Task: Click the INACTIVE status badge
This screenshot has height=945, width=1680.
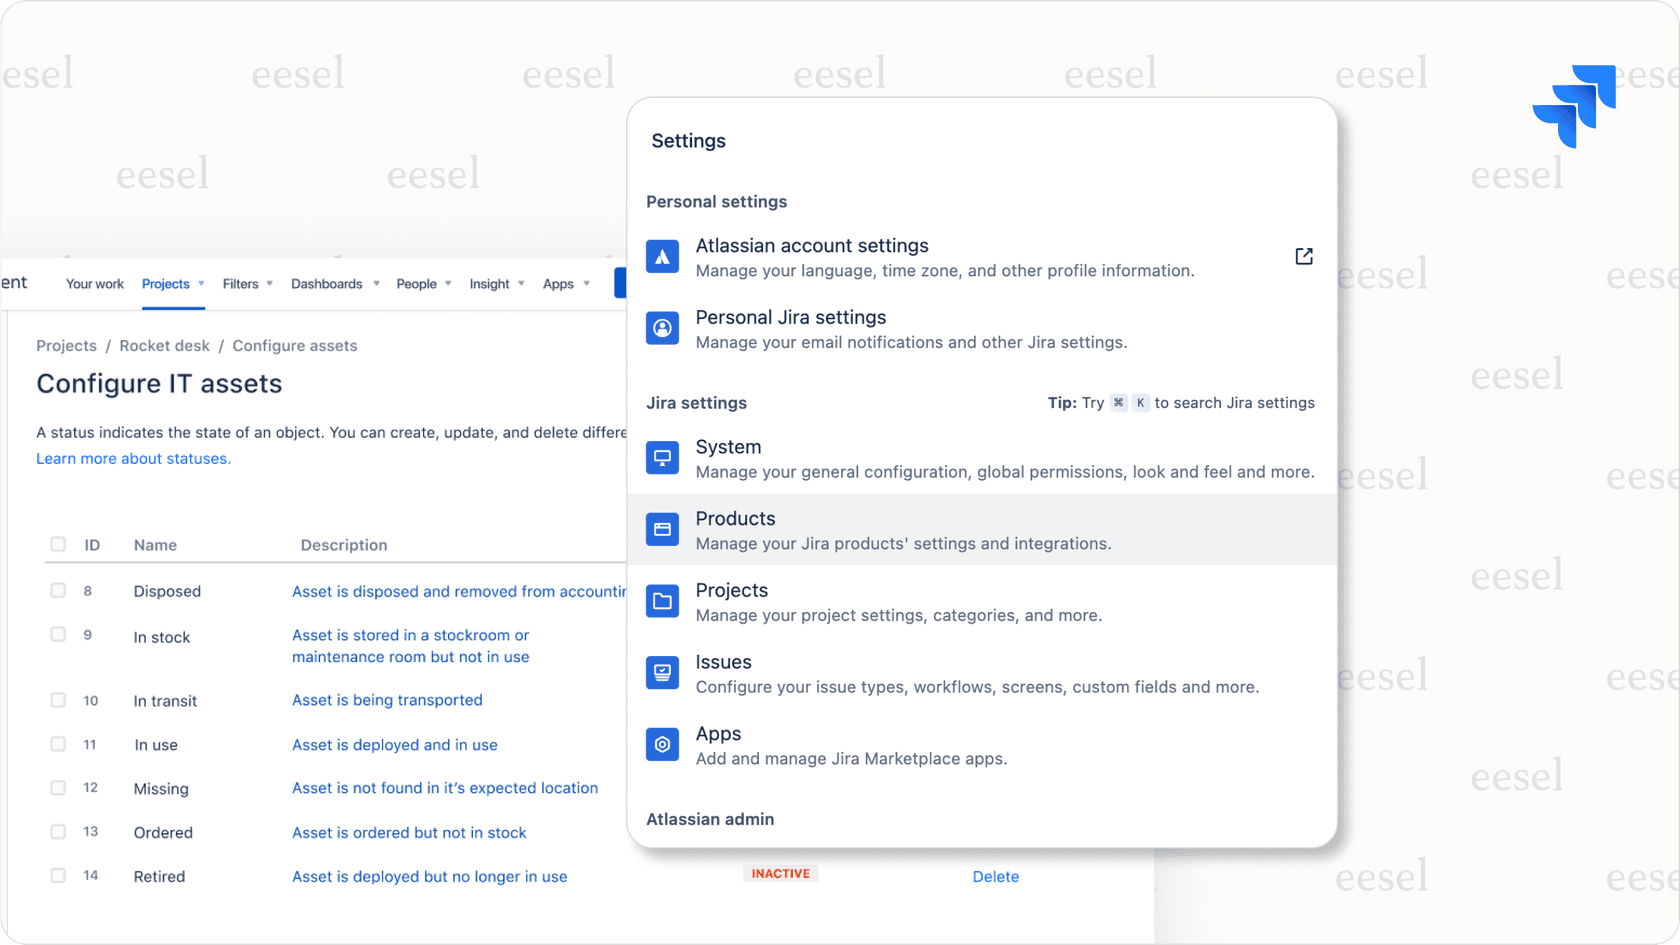Action: pyautogui.click(x=781, y=873)
